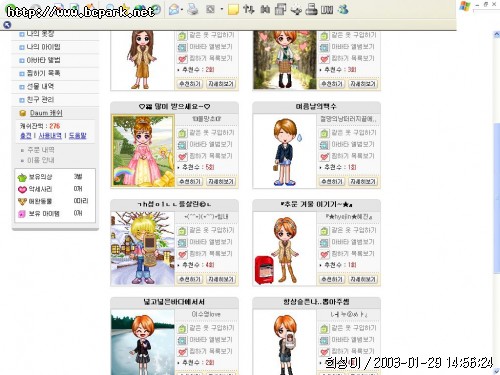The width and height of the screenshot is (500, 375).
Task: Open the Daum 캐쉬 link
Action: (46, 113)
